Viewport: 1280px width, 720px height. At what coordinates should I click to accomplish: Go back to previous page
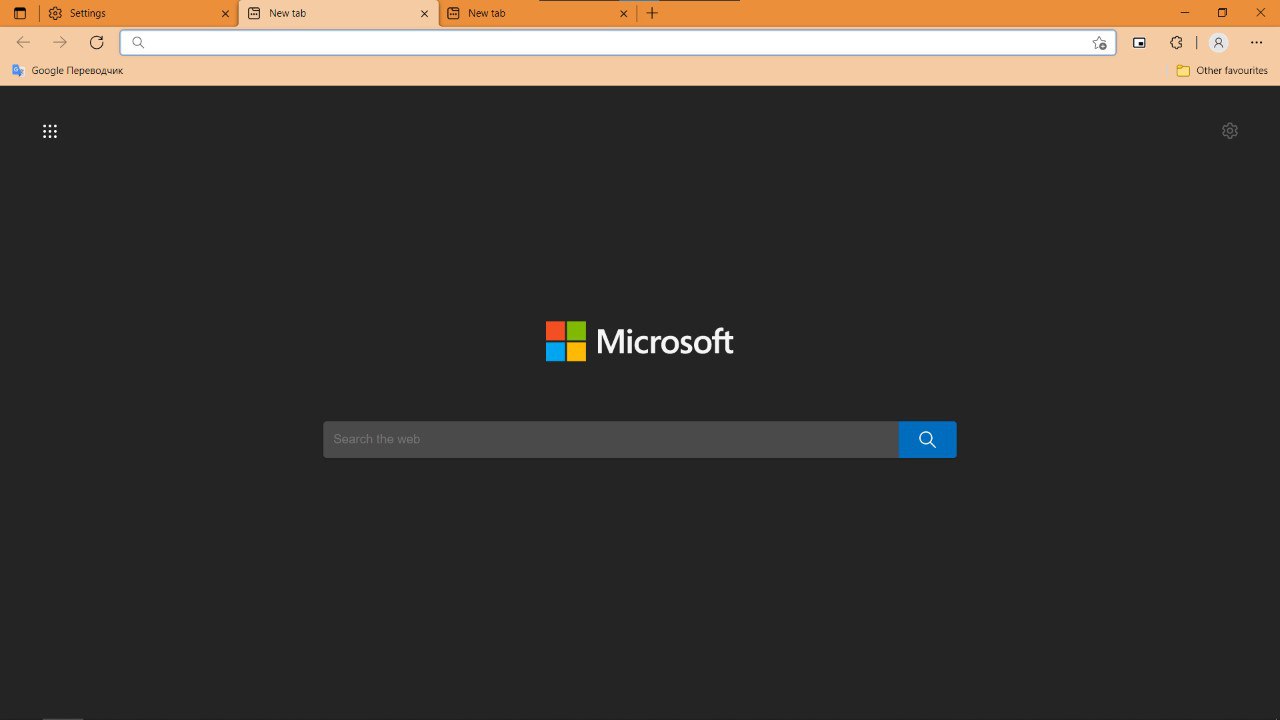pyautogui.click(x=24, y=42)
